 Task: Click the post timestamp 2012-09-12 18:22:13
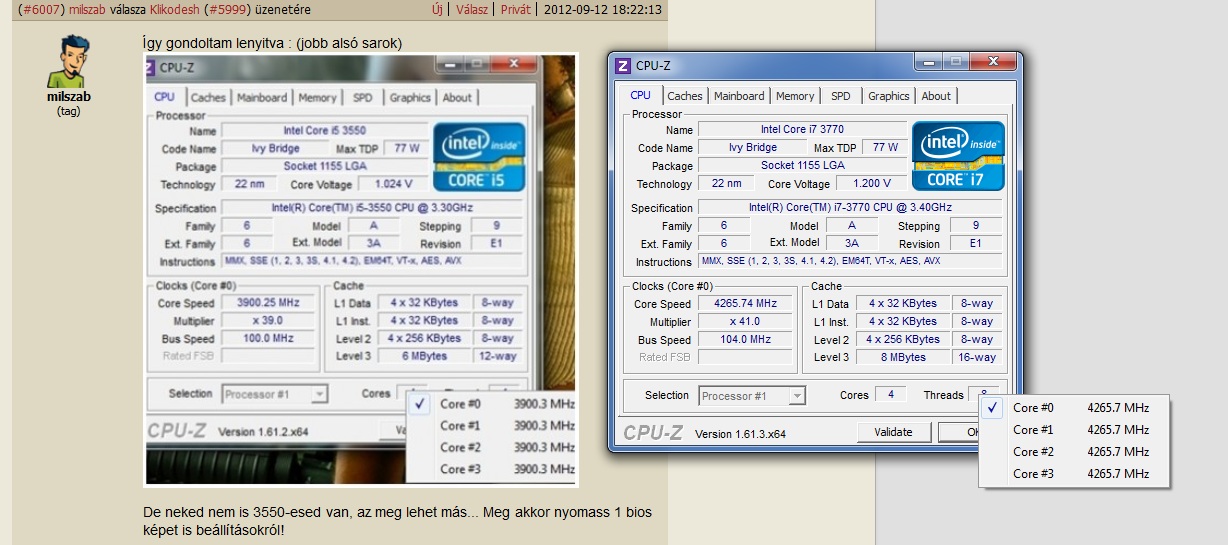coord(603,10)
